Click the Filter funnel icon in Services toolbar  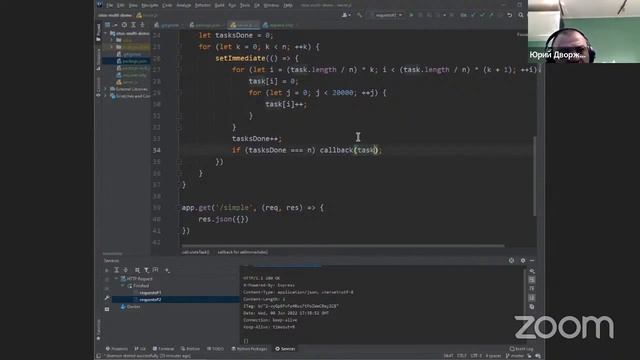146,270
